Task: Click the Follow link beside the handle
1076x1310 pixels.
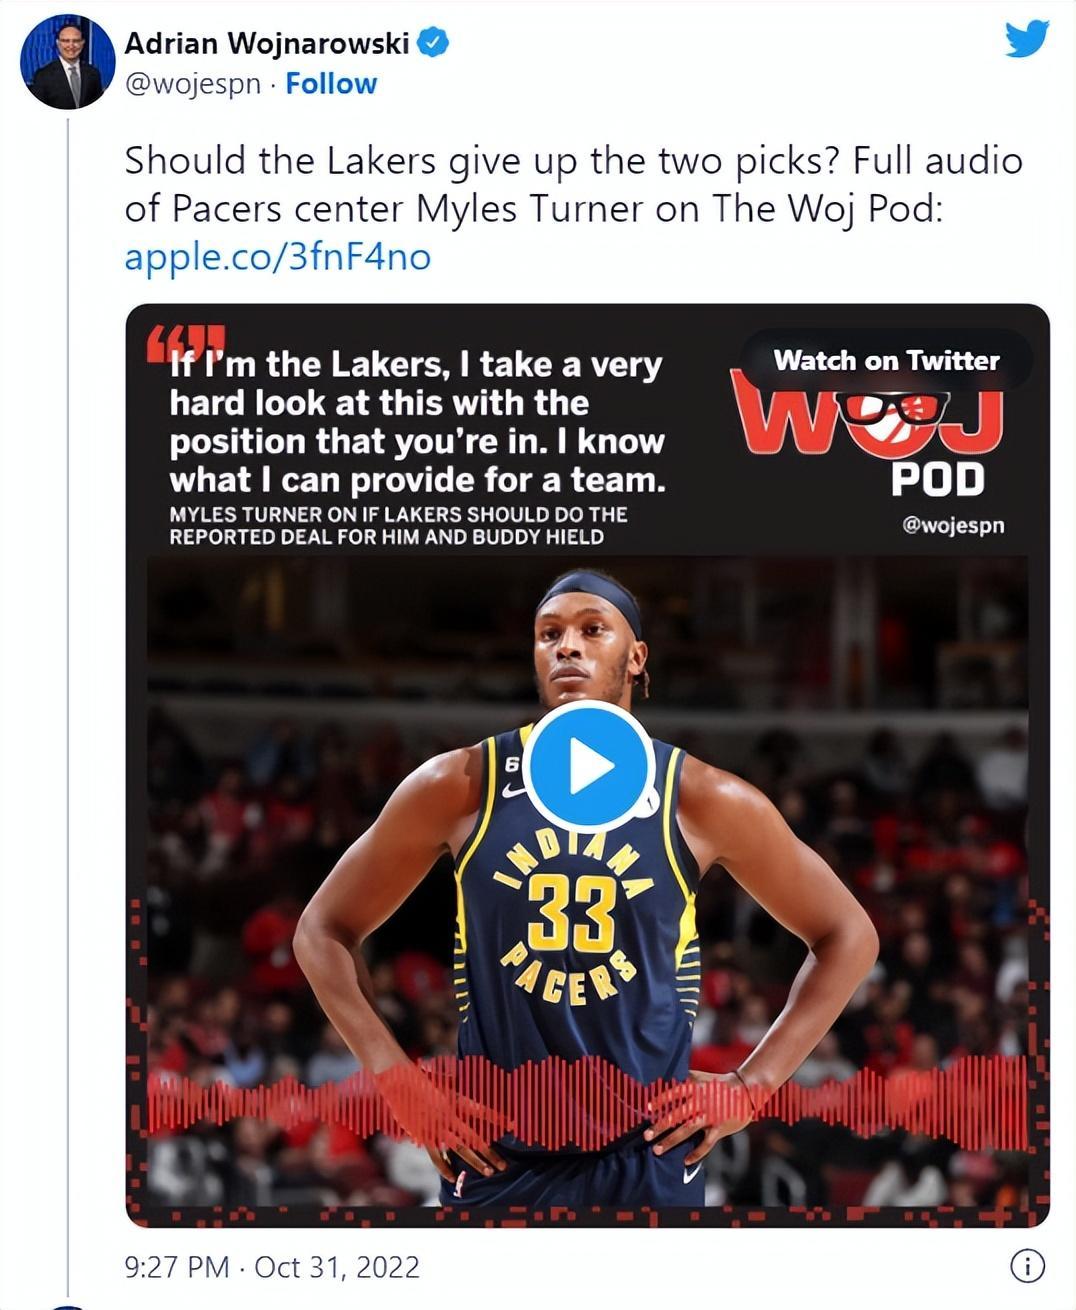Action: click(x=331, y=84)
